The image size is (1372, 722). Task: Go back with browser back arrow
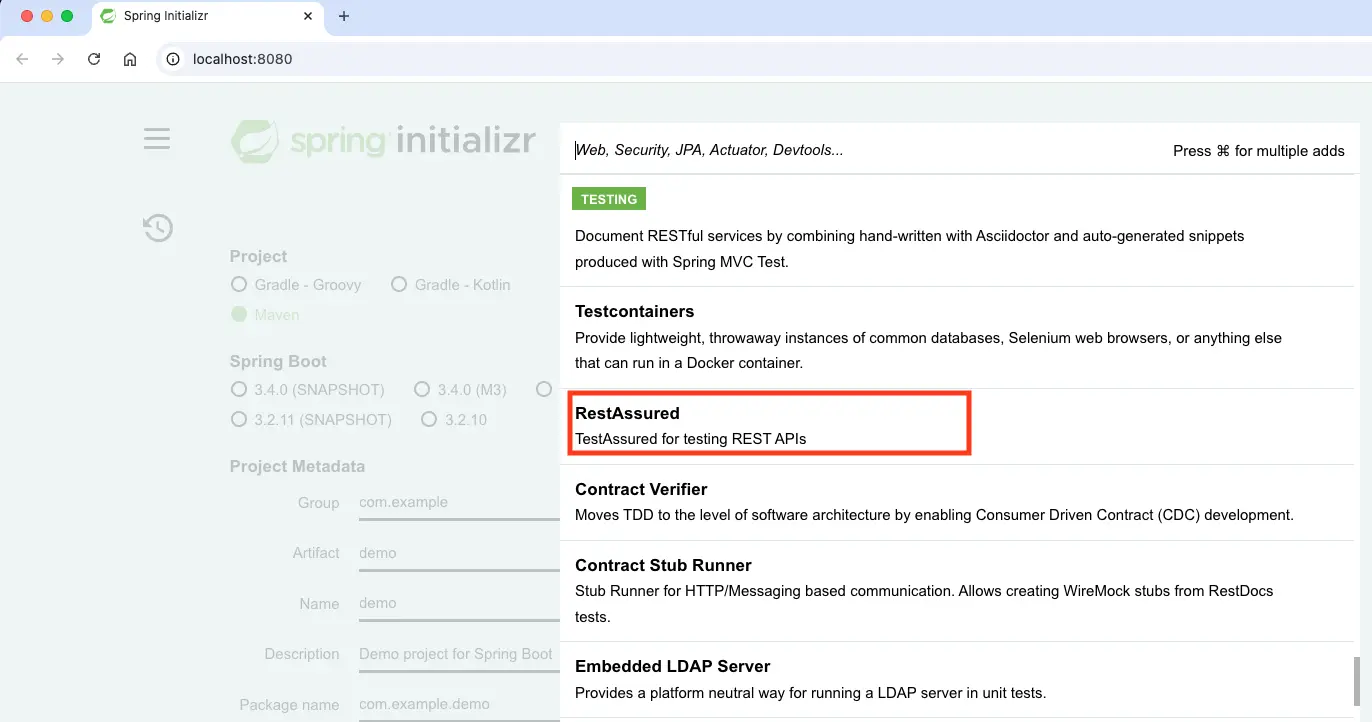click(x=22, y=59)
